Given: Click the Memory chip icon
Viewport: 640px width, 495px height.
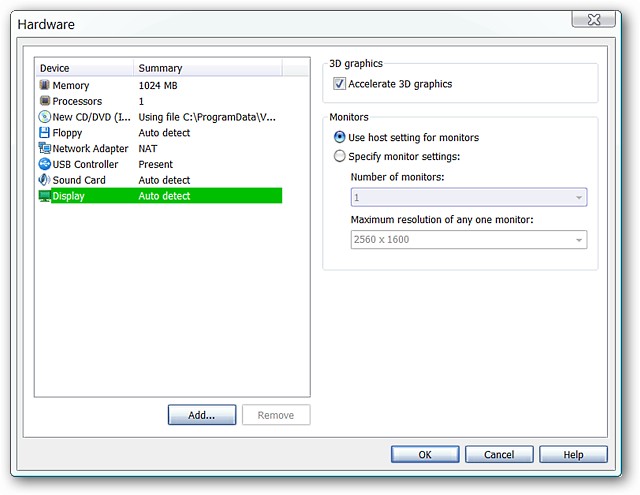Looking at the screenshot, I should tap(44, 85).
